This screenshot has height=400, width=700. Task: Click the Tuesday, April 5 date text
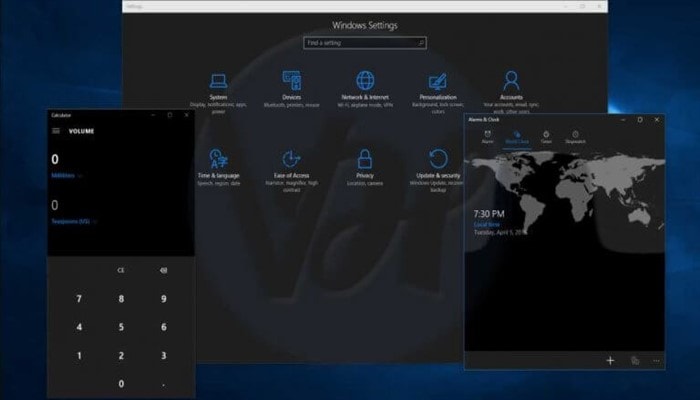pyautogui.click(x=500, y=233)
